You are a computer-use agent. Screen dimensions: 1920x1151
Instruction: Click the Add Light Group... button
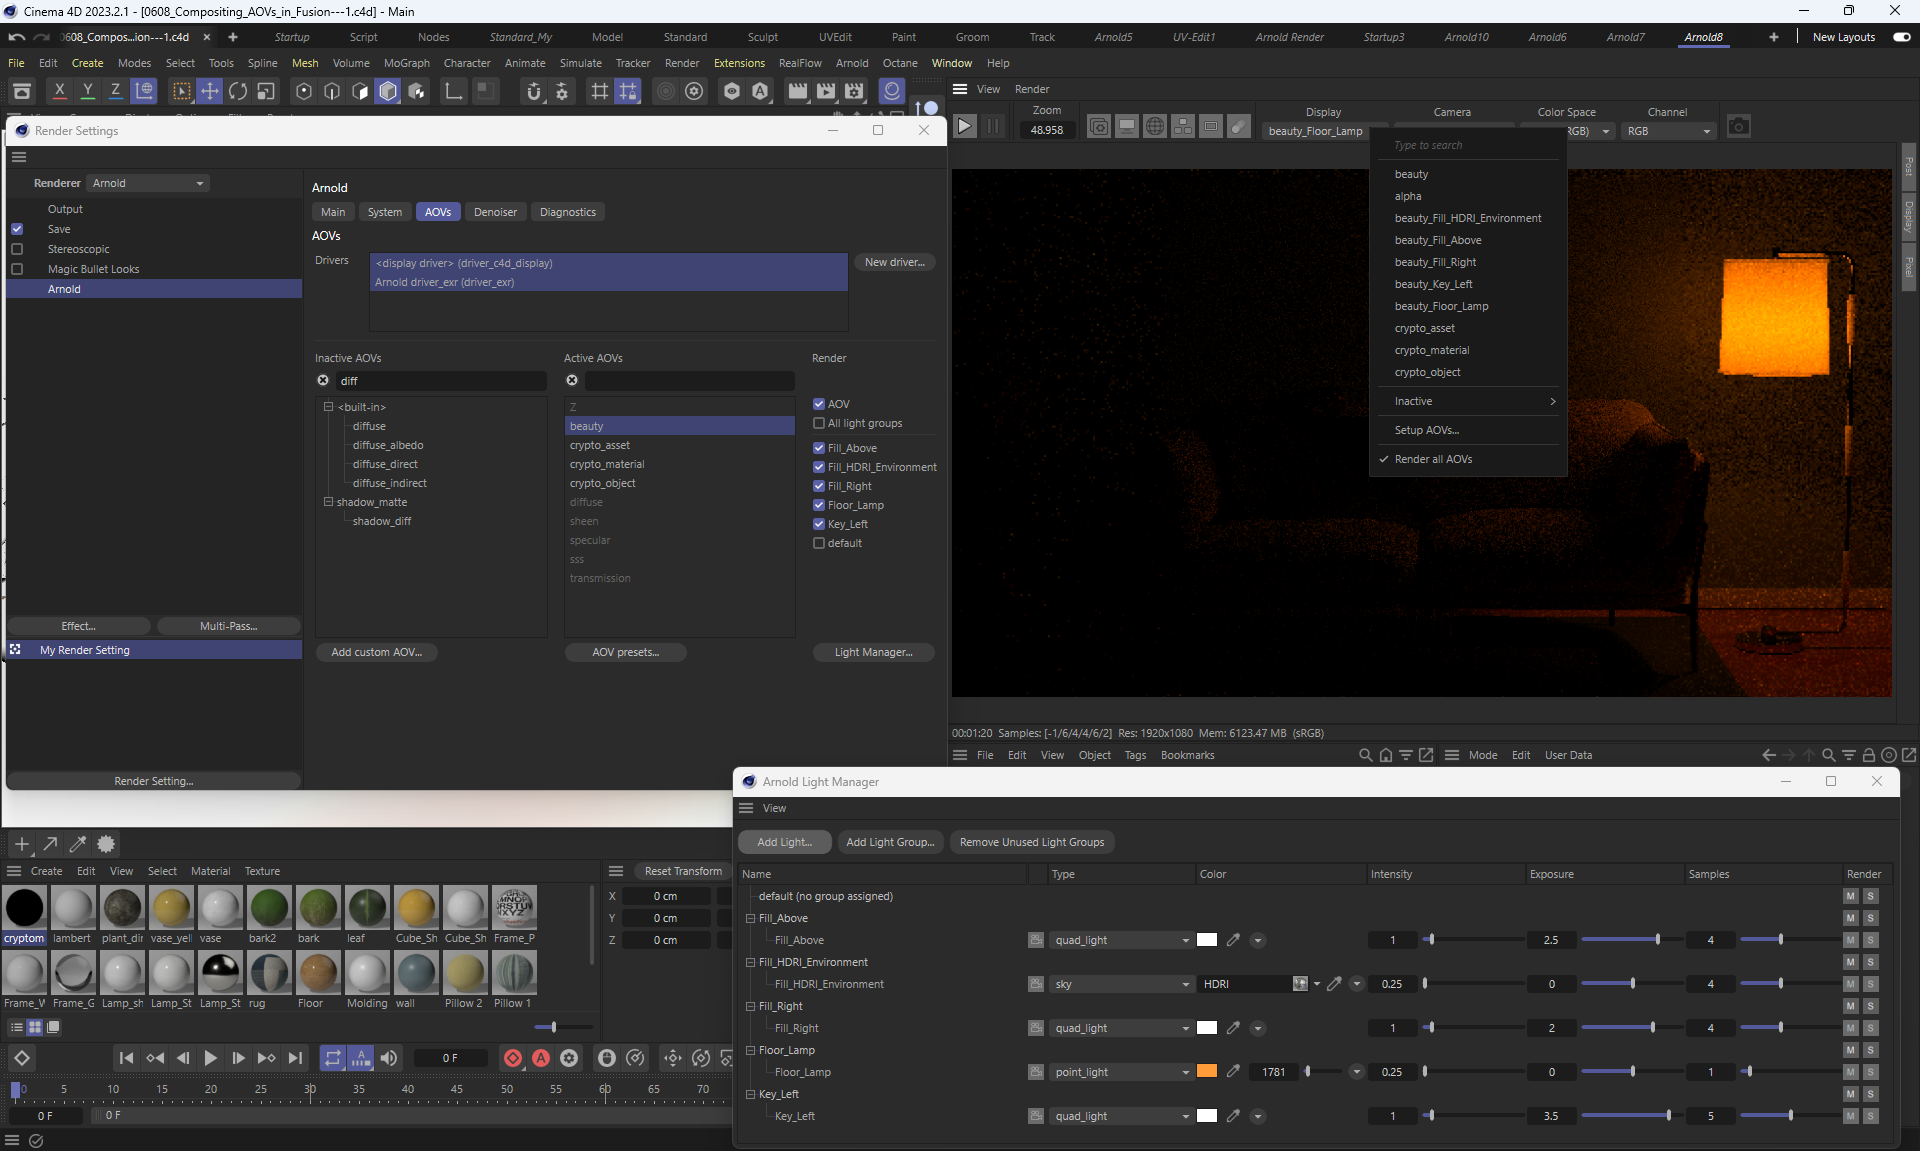[x=889, y=842]
